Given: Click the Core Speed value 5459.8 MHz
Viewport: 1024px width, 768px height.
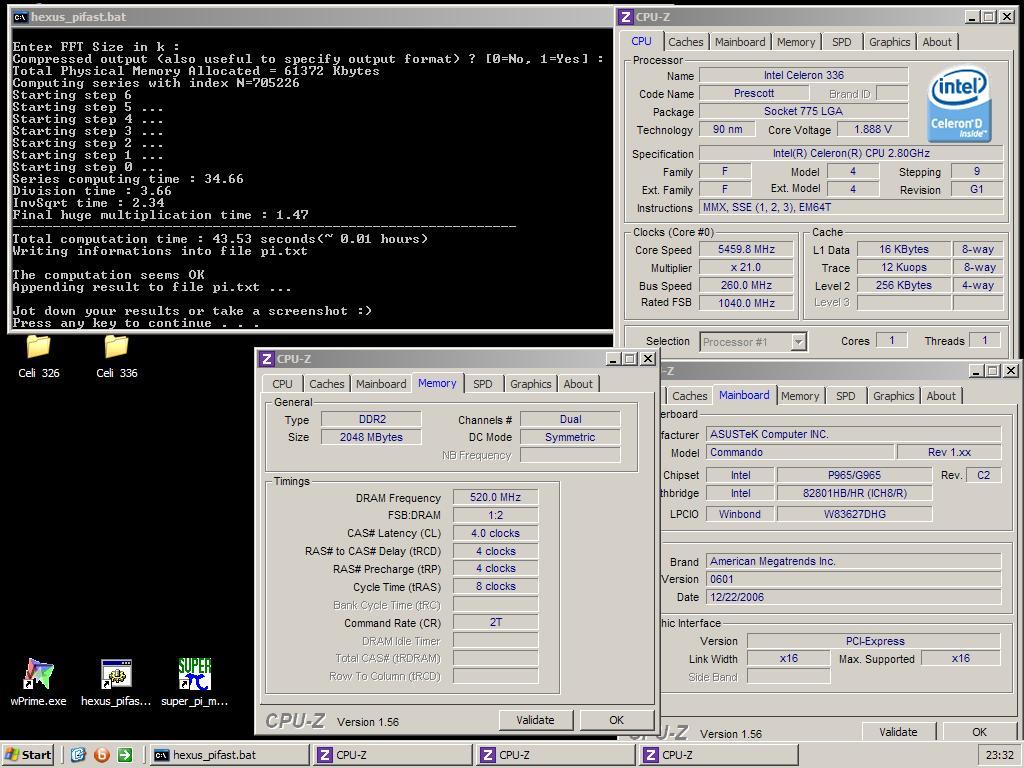Looking at the screenshot, I should (x=746, y=249).
